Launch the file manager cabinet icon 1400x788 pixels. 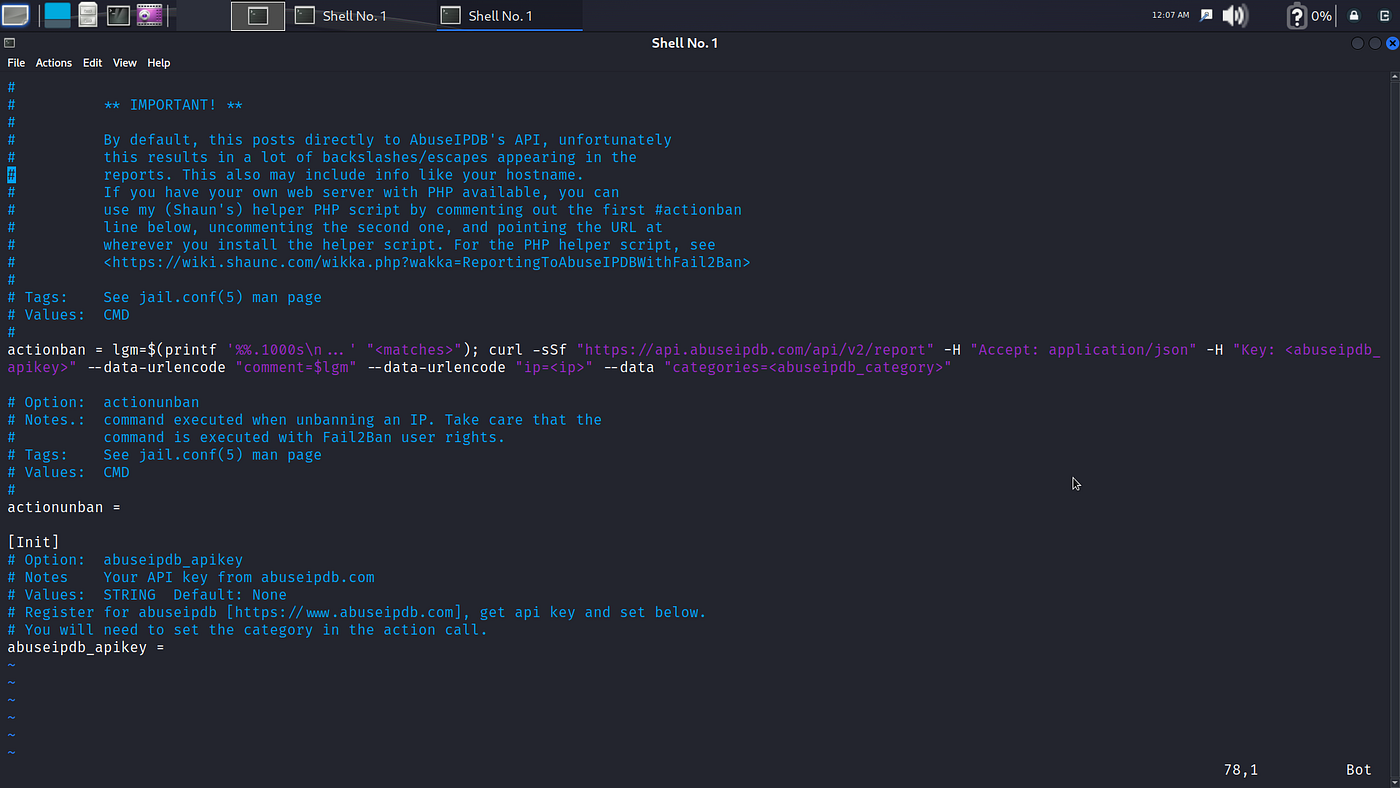[87, 14]
